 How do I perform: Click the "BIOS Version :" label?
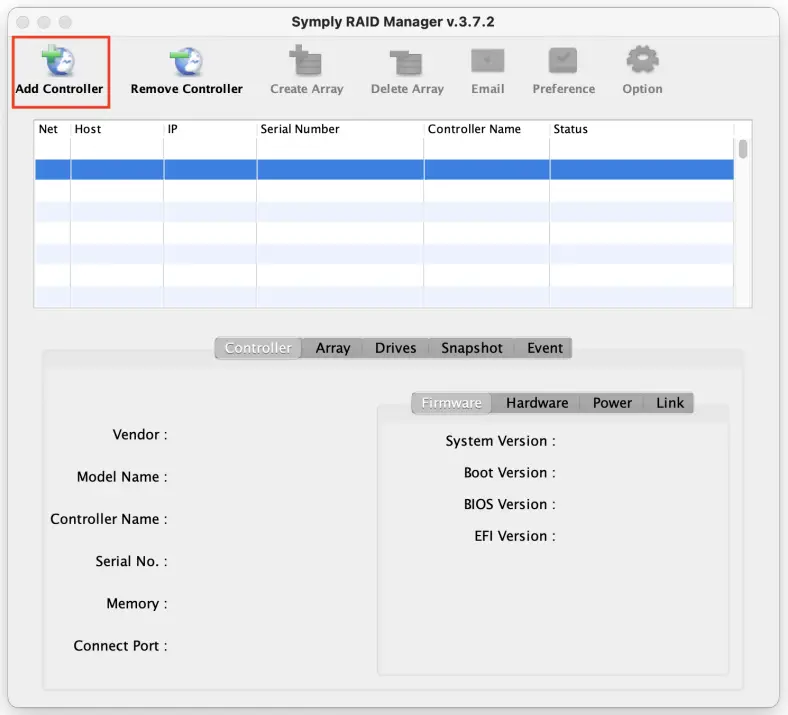(x=510, y=504)
